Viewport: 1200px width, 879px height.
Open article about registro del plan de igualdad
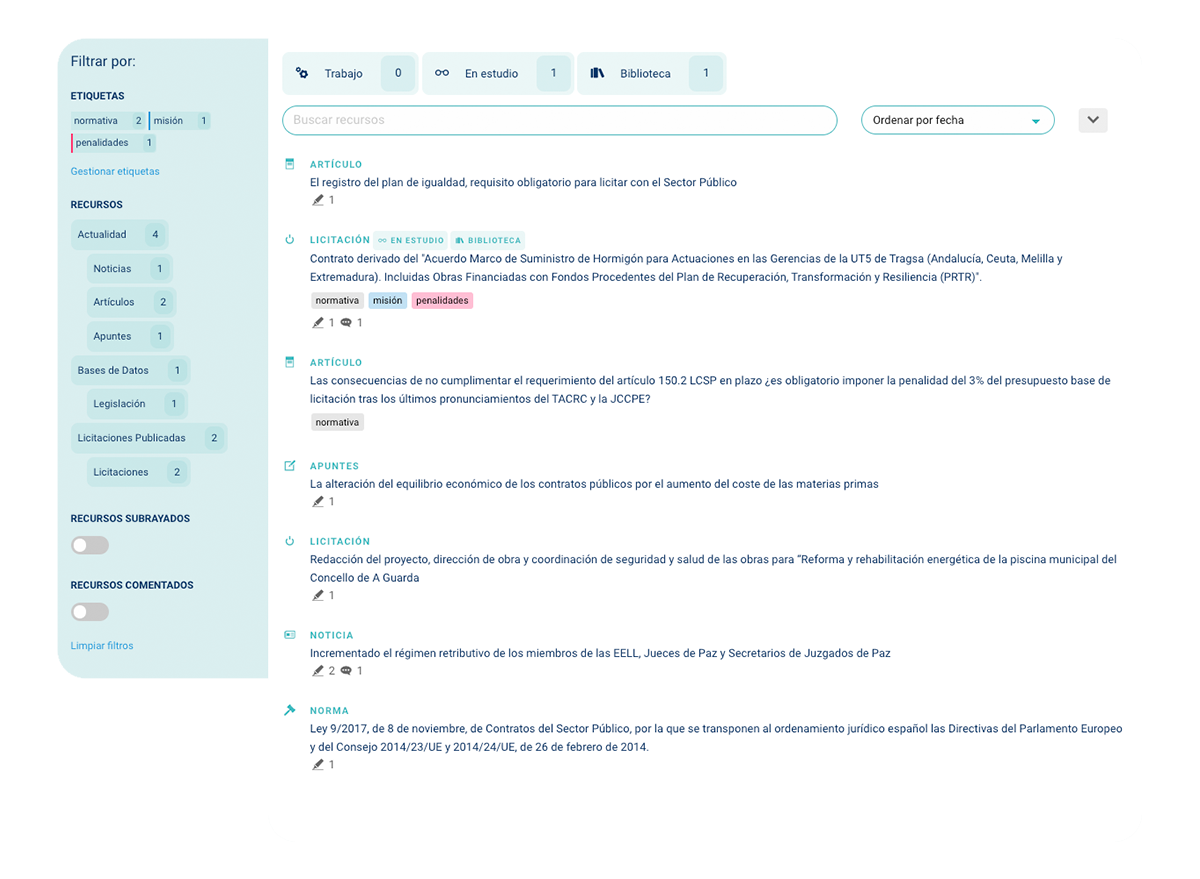coord(523,182)
